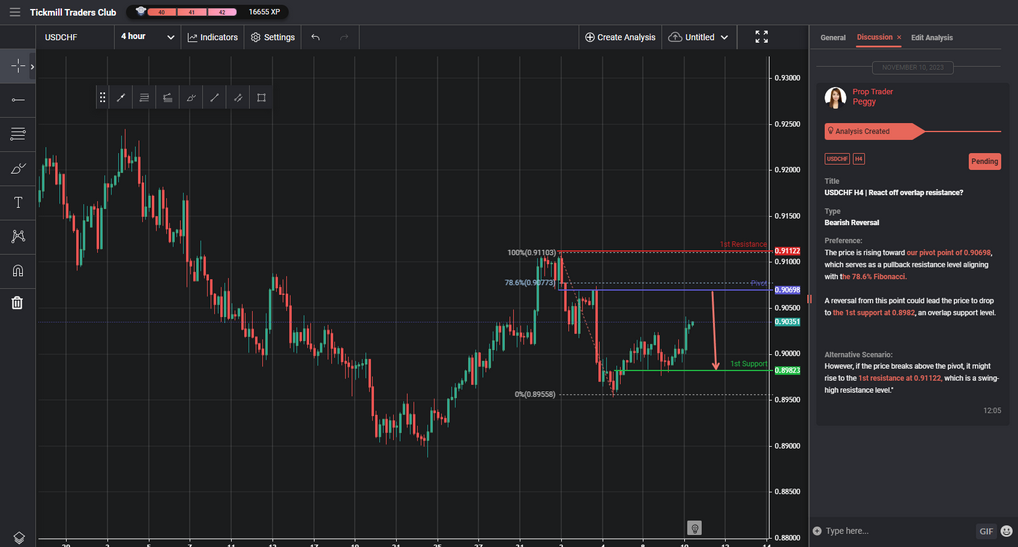The width and height of the screenshot is (1018, 547).
Task: Open the emoji picker
Action: (x=1006, y=531)
